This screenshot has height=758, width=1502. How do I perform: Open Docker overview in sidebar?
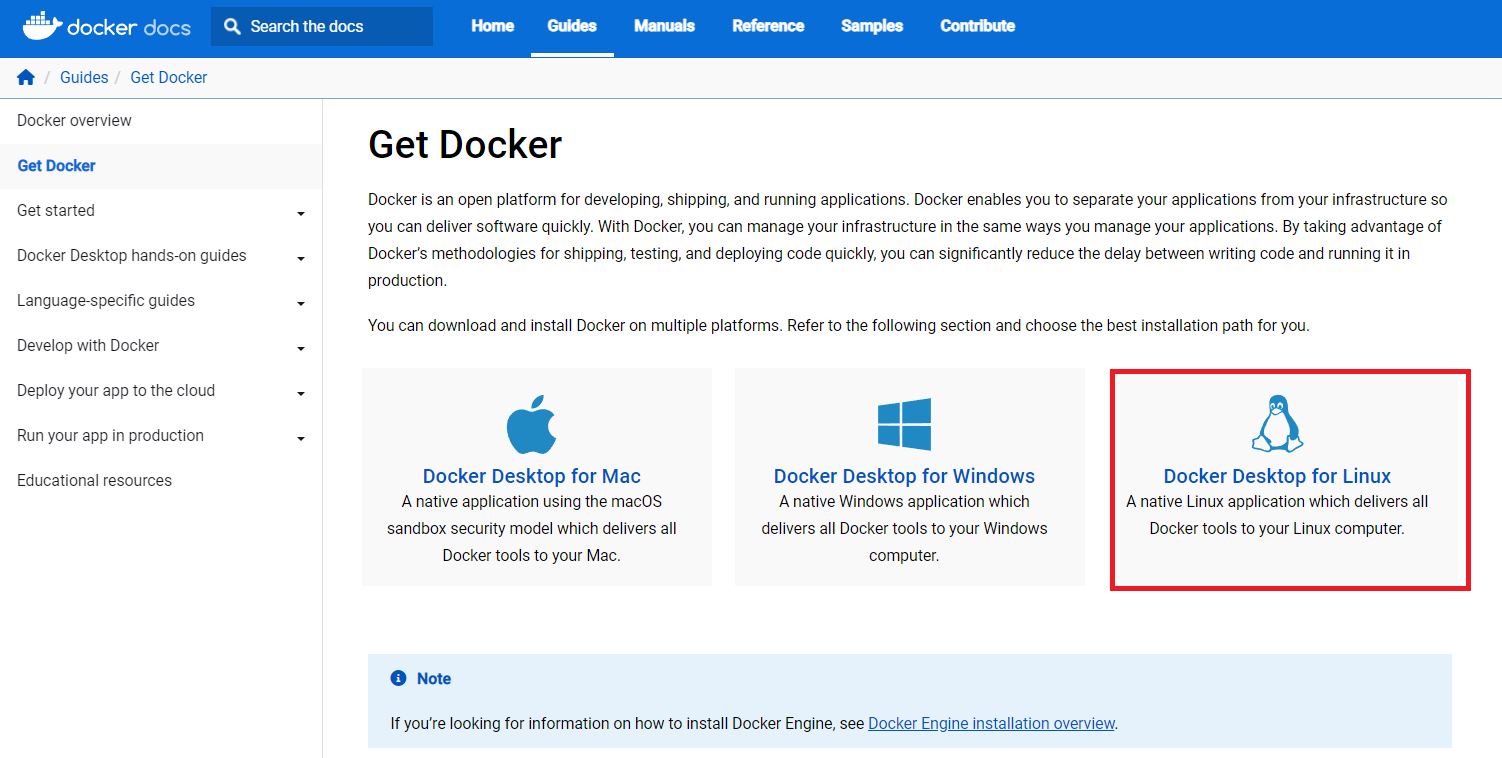click(74, 120)
